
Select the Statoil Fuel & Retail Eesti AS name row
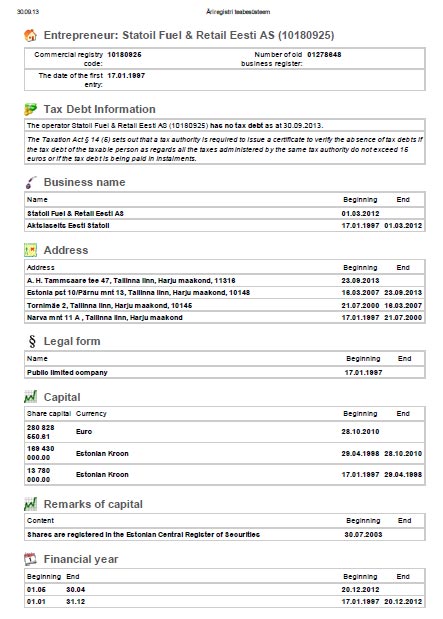pyautogui.click(x=225, y=214)
